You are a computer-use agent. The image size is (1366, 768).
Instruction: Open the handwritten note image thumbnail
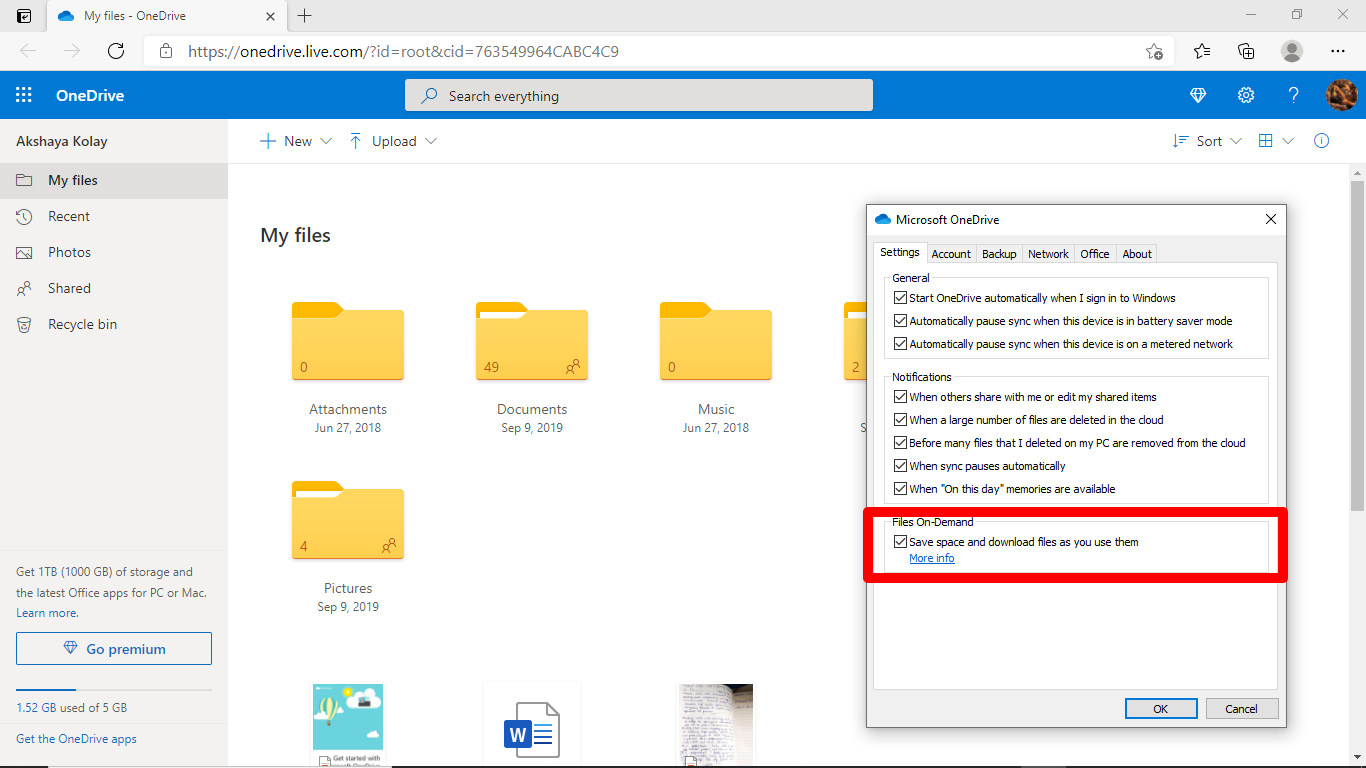pos(716,725)
